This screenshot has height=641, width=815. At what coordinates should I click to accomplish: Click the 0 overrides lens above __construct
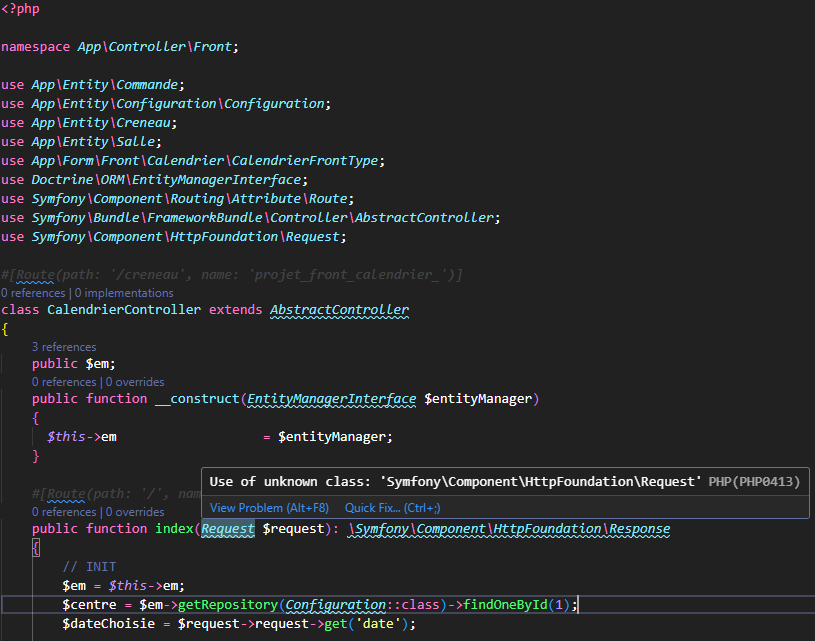[x=134, y=382]
